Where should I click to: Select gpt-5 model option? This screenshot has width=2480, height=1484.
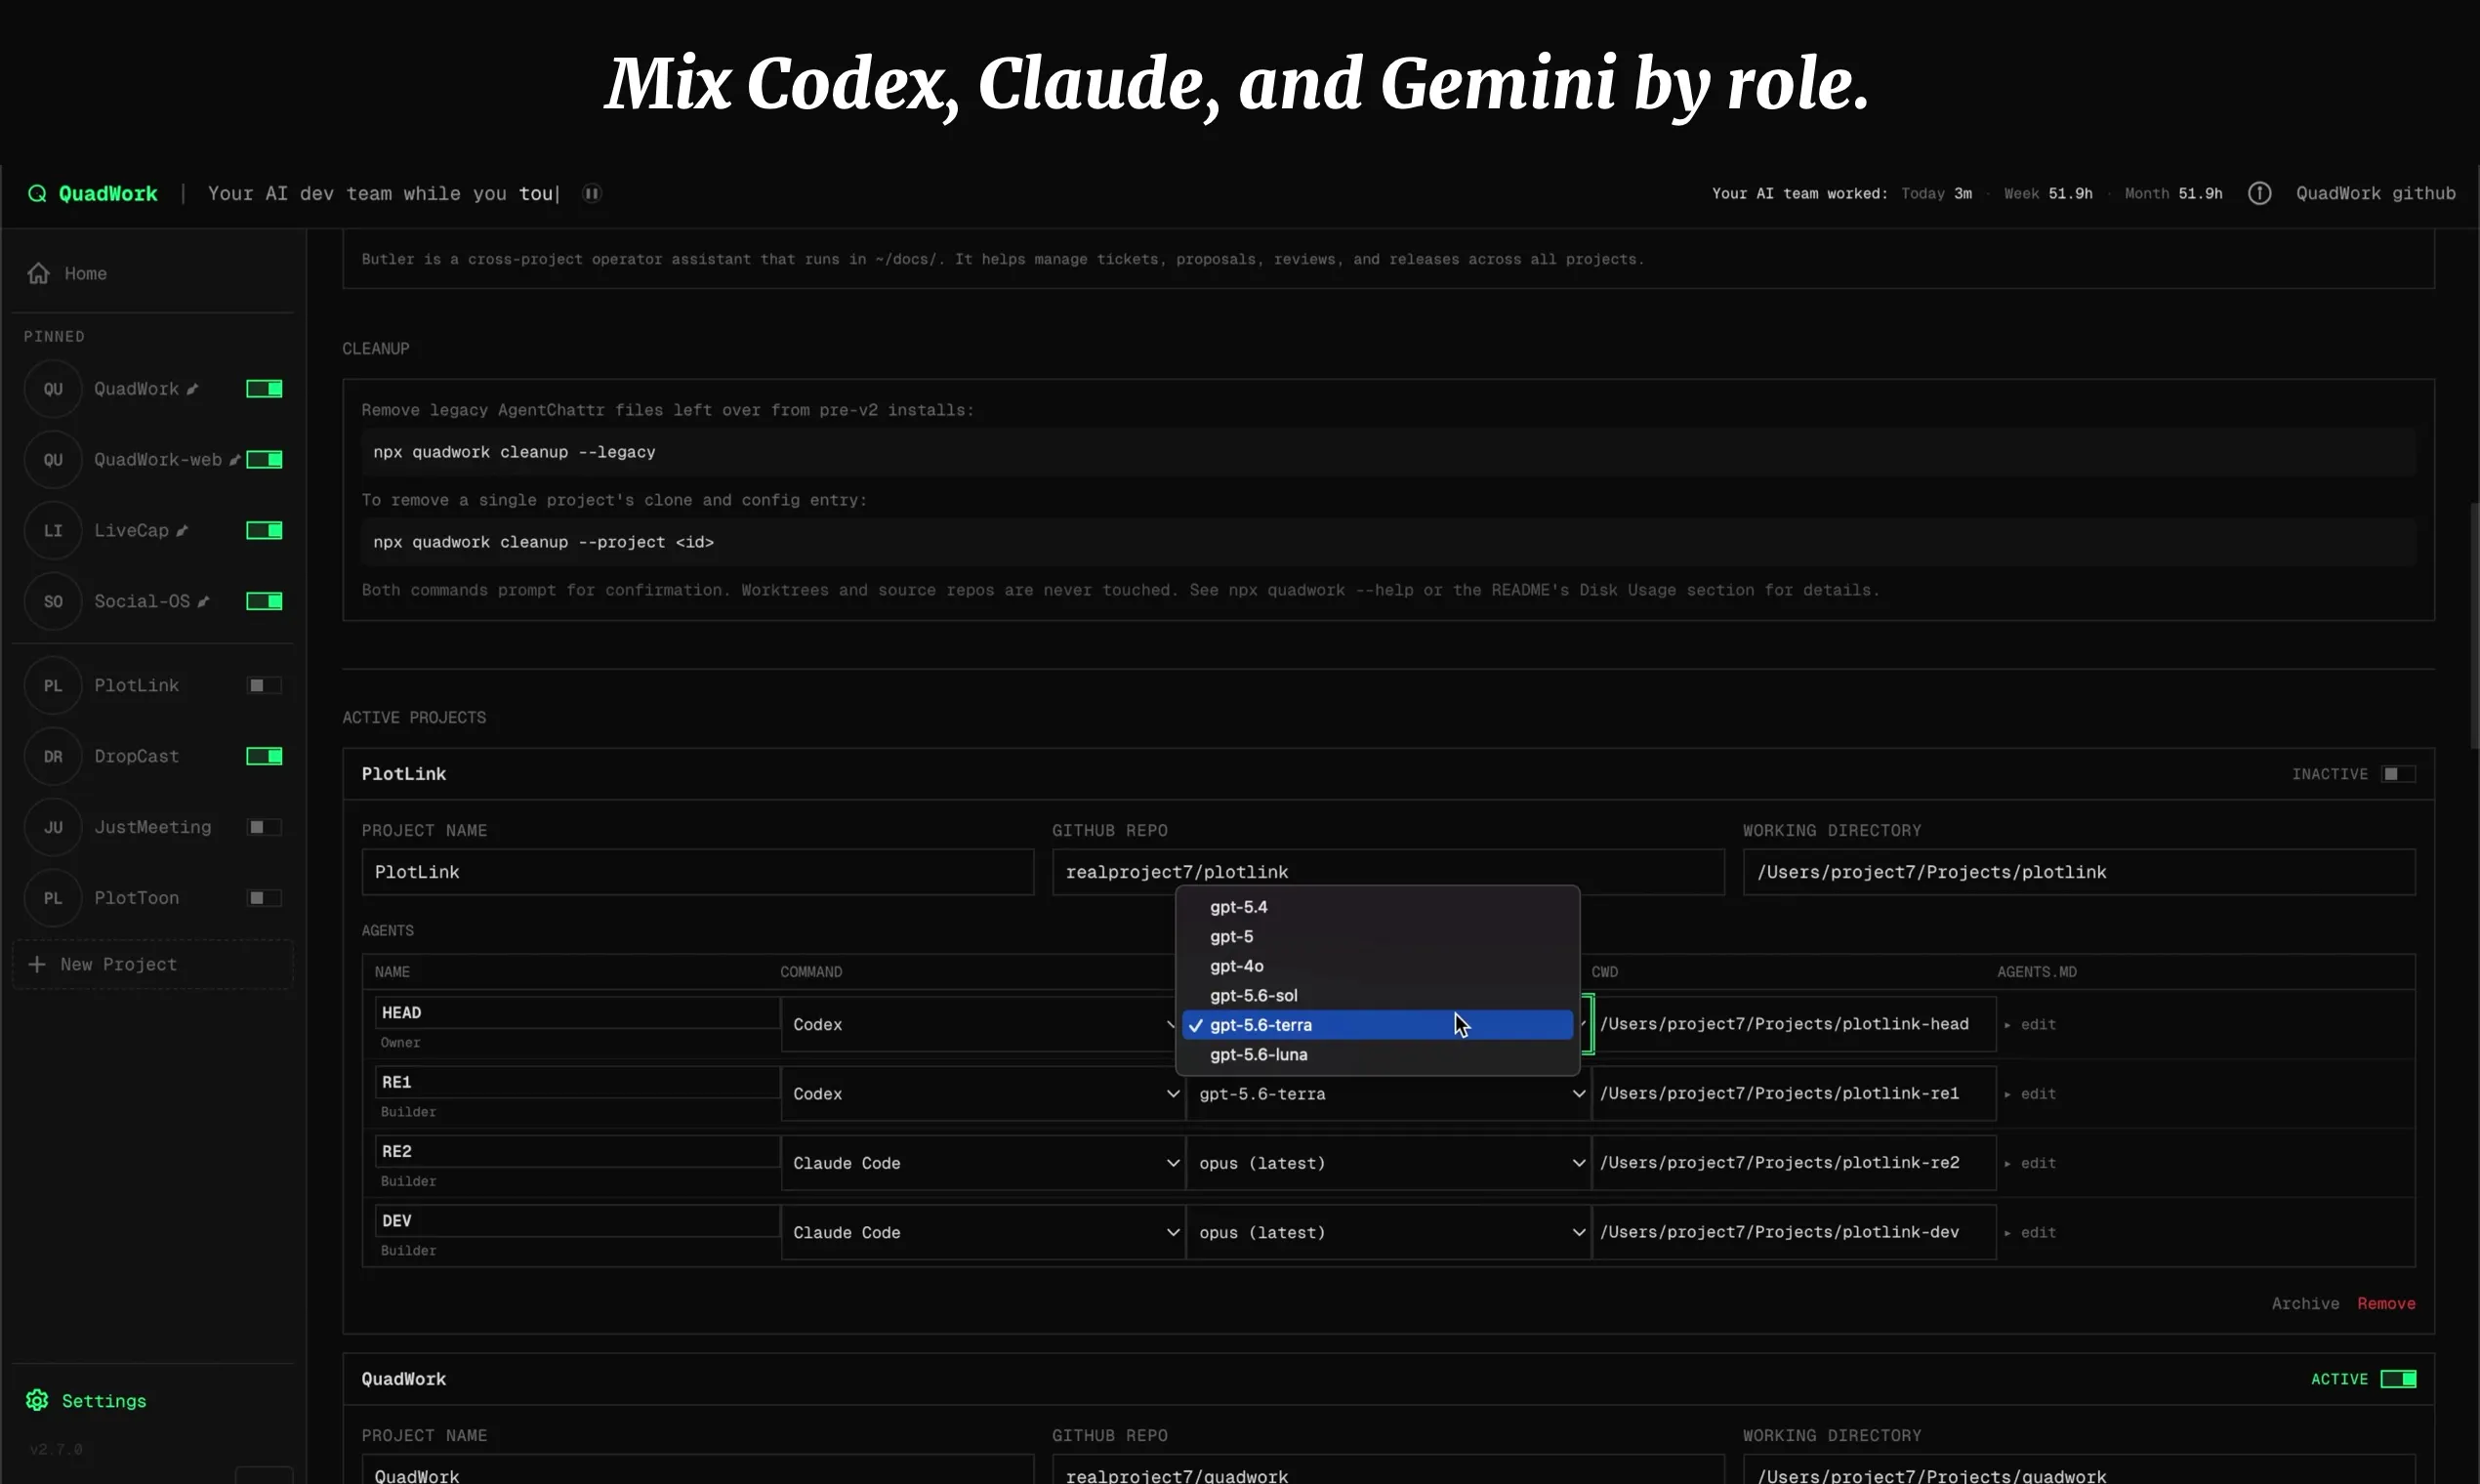pyautogui.click(x=1377, y=937)
